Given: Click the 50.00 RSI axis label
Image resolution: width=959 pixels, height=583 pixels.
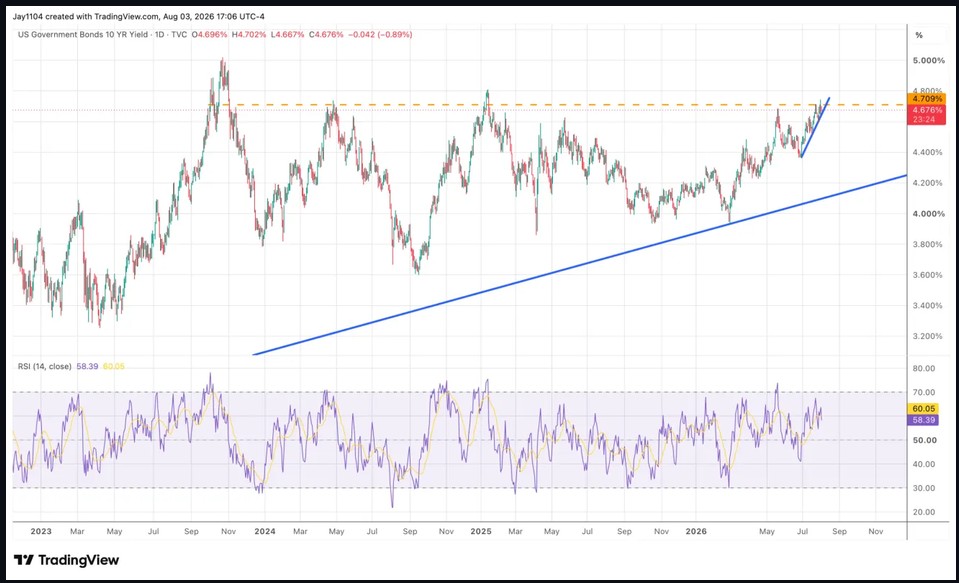Looking at the screenshot, I should (924, 440).
